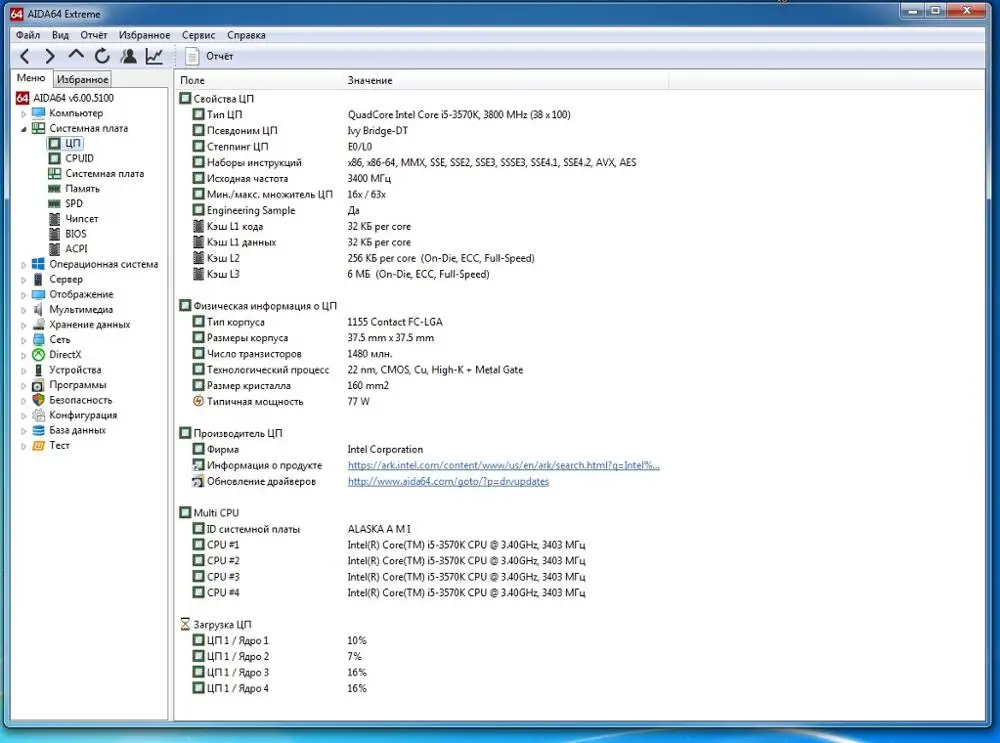Click the Безопасность shield icon

click(38, 400)
